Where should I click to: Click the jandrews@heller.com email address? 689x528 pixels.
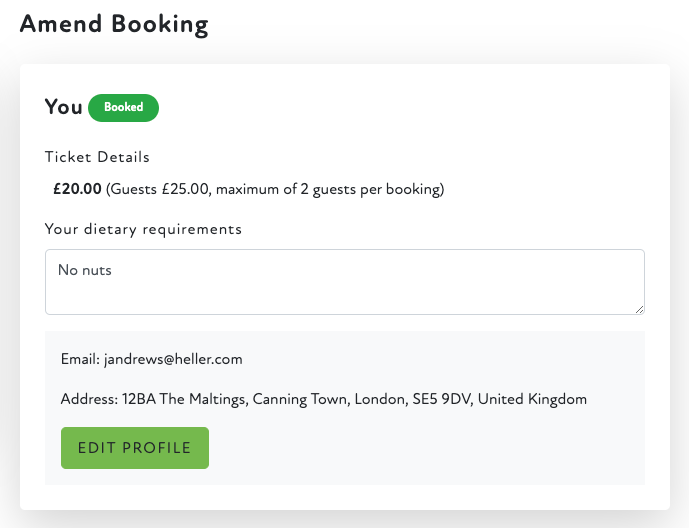coord(173,359)
